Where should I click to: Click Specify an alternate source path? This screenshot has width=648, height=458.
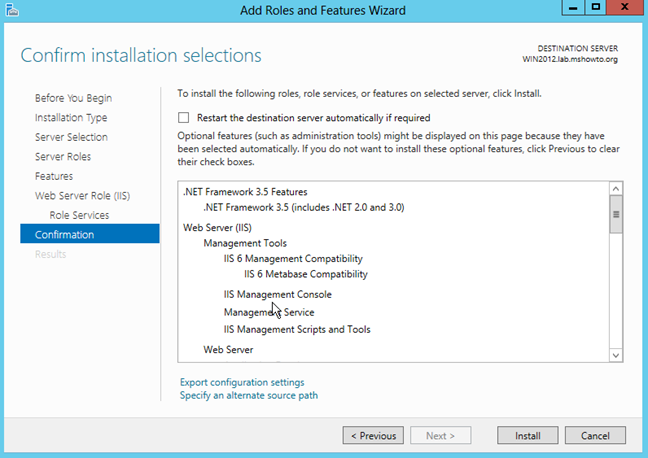249,396
